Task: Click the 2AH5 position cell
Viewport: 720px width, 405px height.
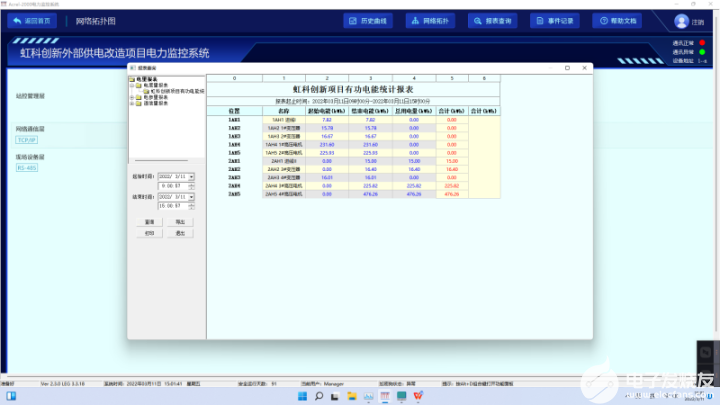Action: (x=234, y=194)
